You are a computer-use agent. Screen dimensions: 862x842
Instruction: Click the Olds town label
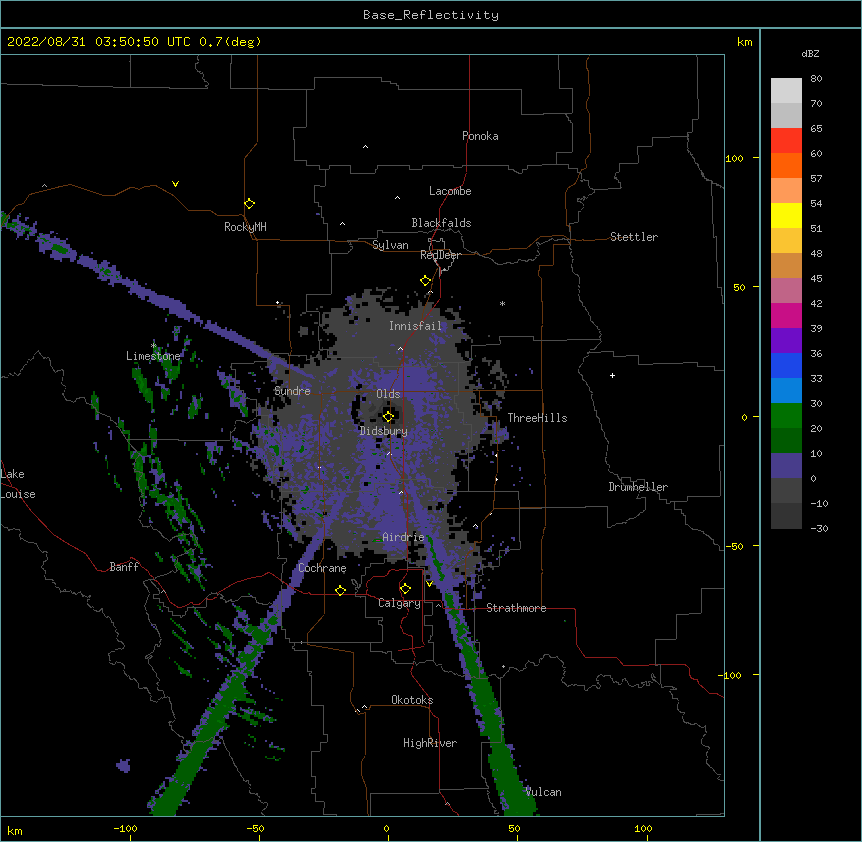tap(388, 394)
